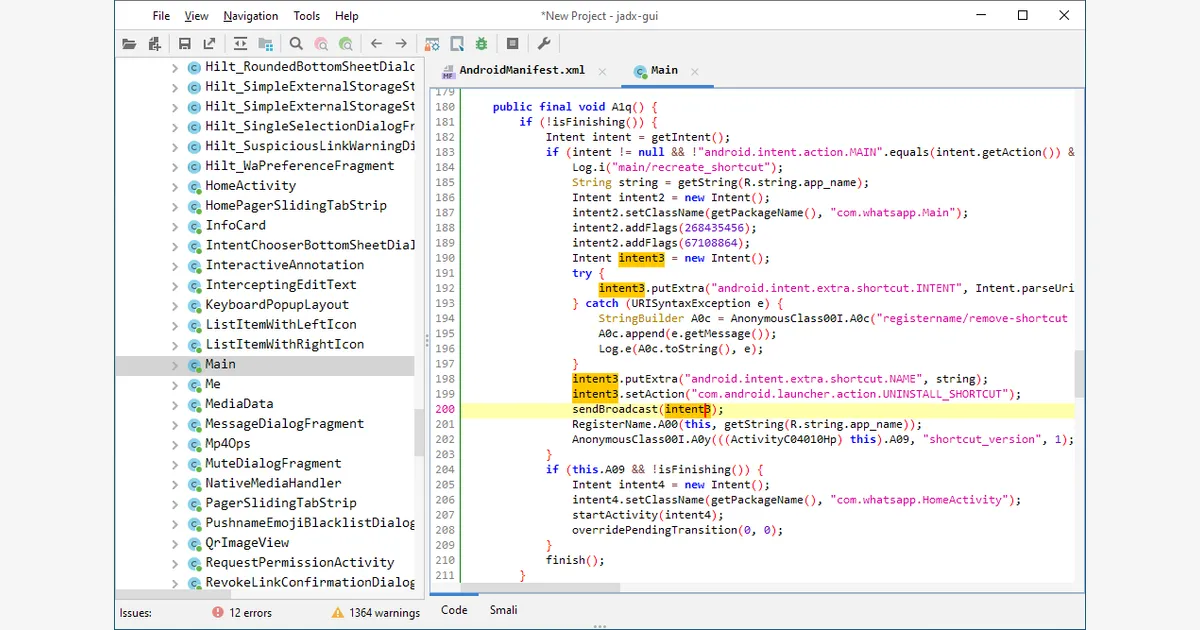The height and width of the screenshot is (630, 1200).
Task: Click the 1364 warnings status indicator
Action: [376, 612]
